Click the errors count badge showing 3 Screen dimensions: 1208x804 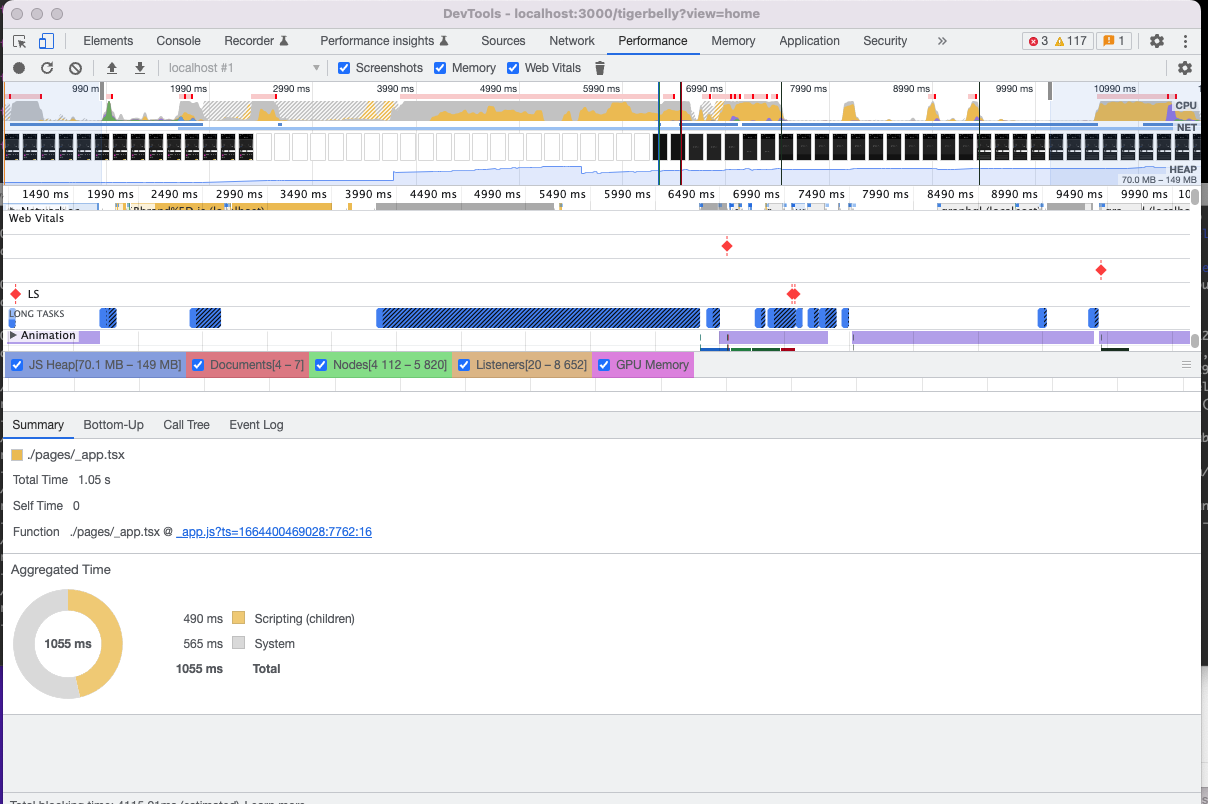click(1038, 41)
